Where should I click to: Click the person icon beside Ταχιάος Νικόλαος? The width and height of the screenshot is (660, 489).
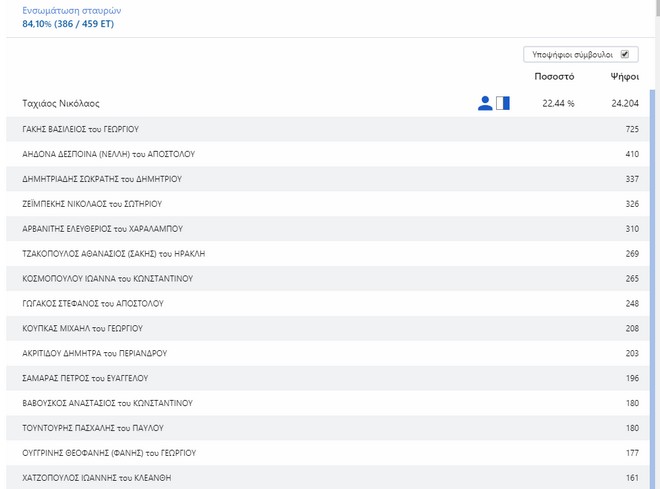point(485,103)
